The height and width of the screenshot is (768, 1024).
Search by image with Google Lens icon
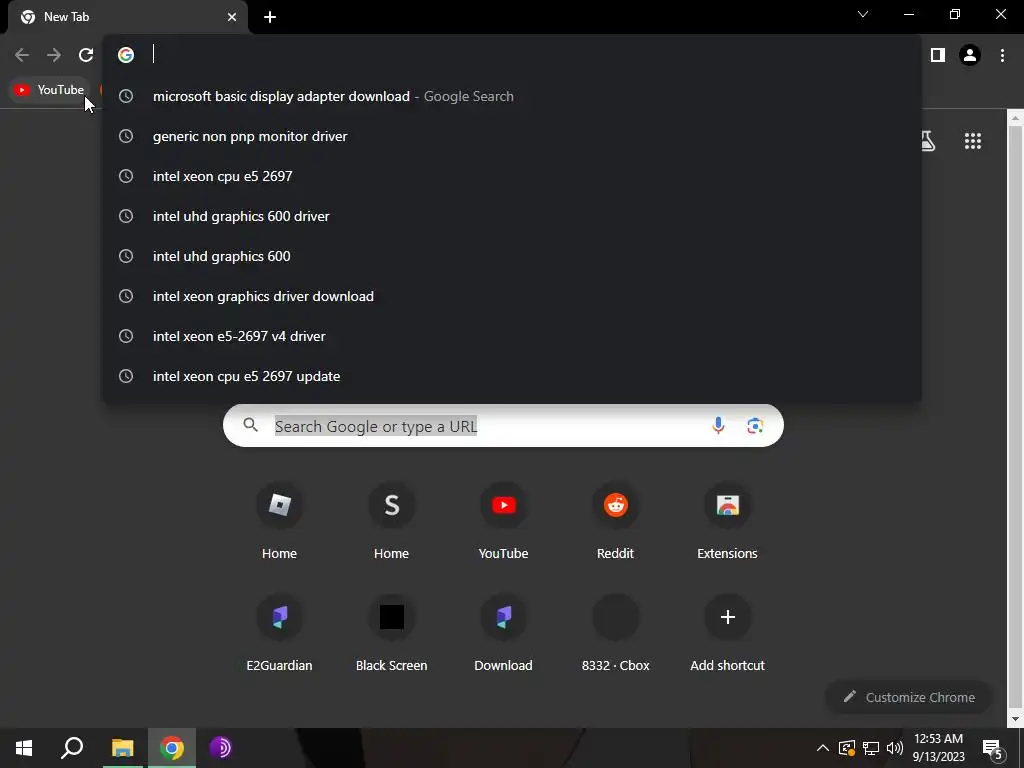[x=755, y=426]
